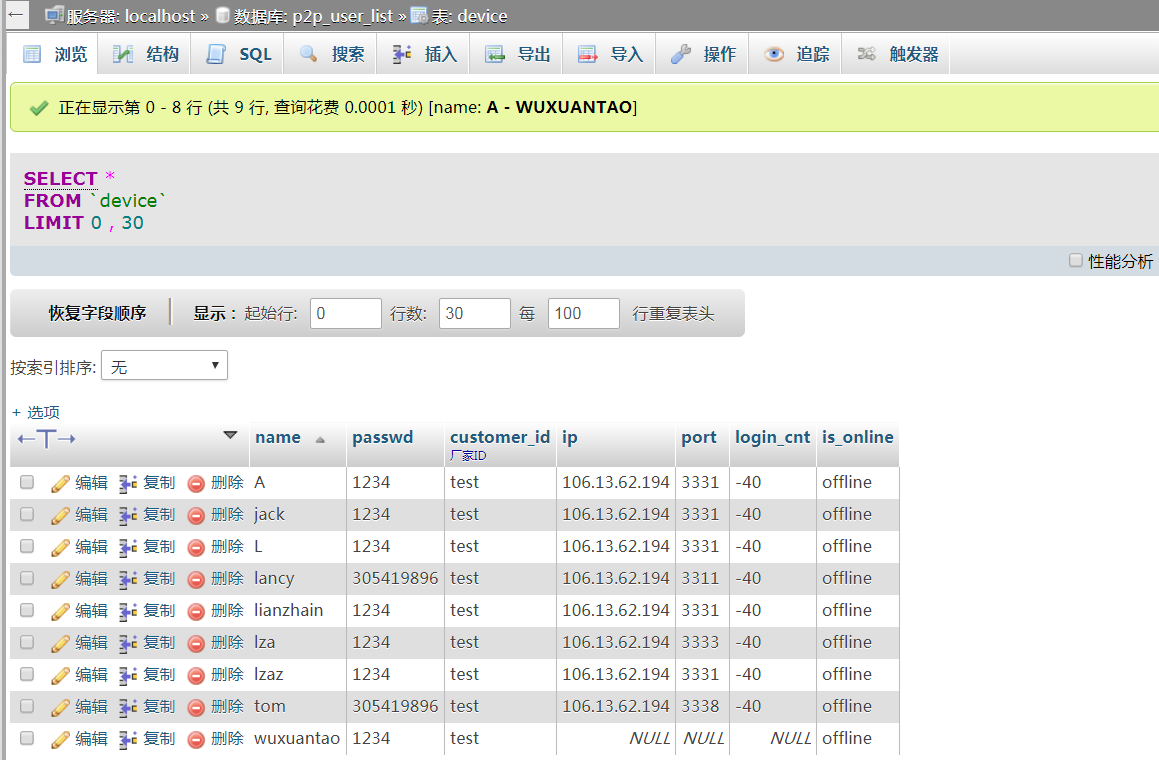
Task: Click copy icon for row wuxuantao
Action: (x=128, y=739)
